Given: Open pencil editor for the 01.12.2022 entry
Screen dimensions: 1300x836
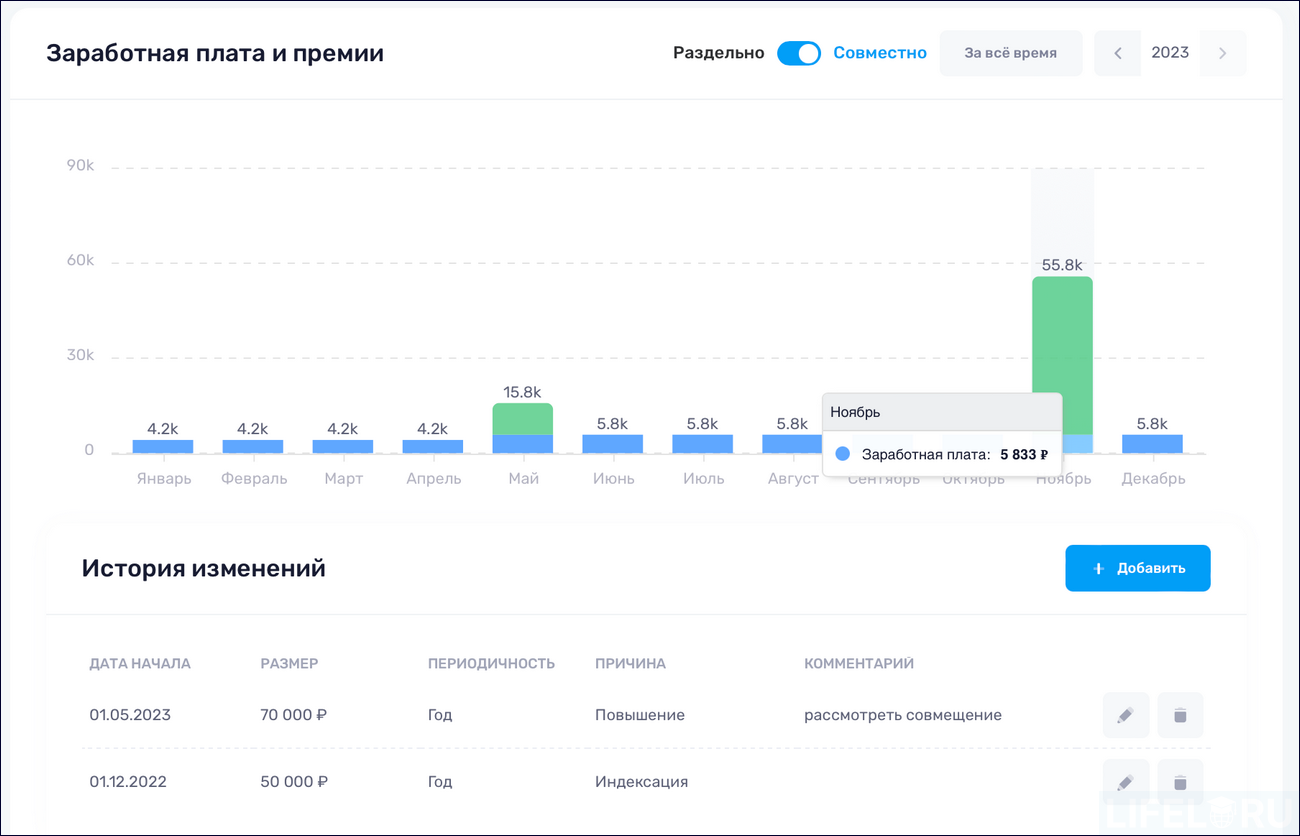Looking at the screenshot, I should 1126,781.
